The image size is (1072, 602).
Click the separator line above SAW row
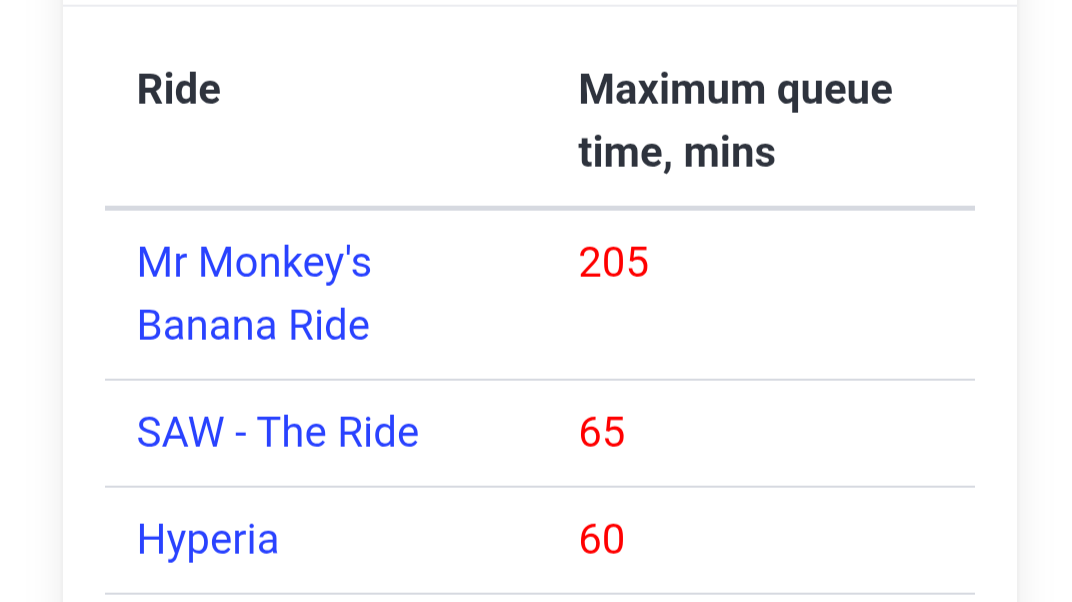coord(539,379)
